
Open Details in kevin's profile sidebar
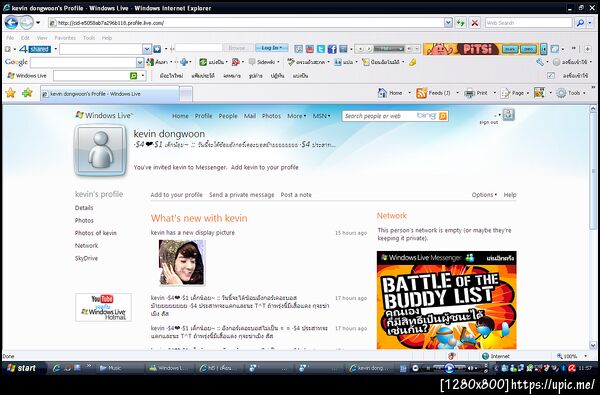(84, 208)
